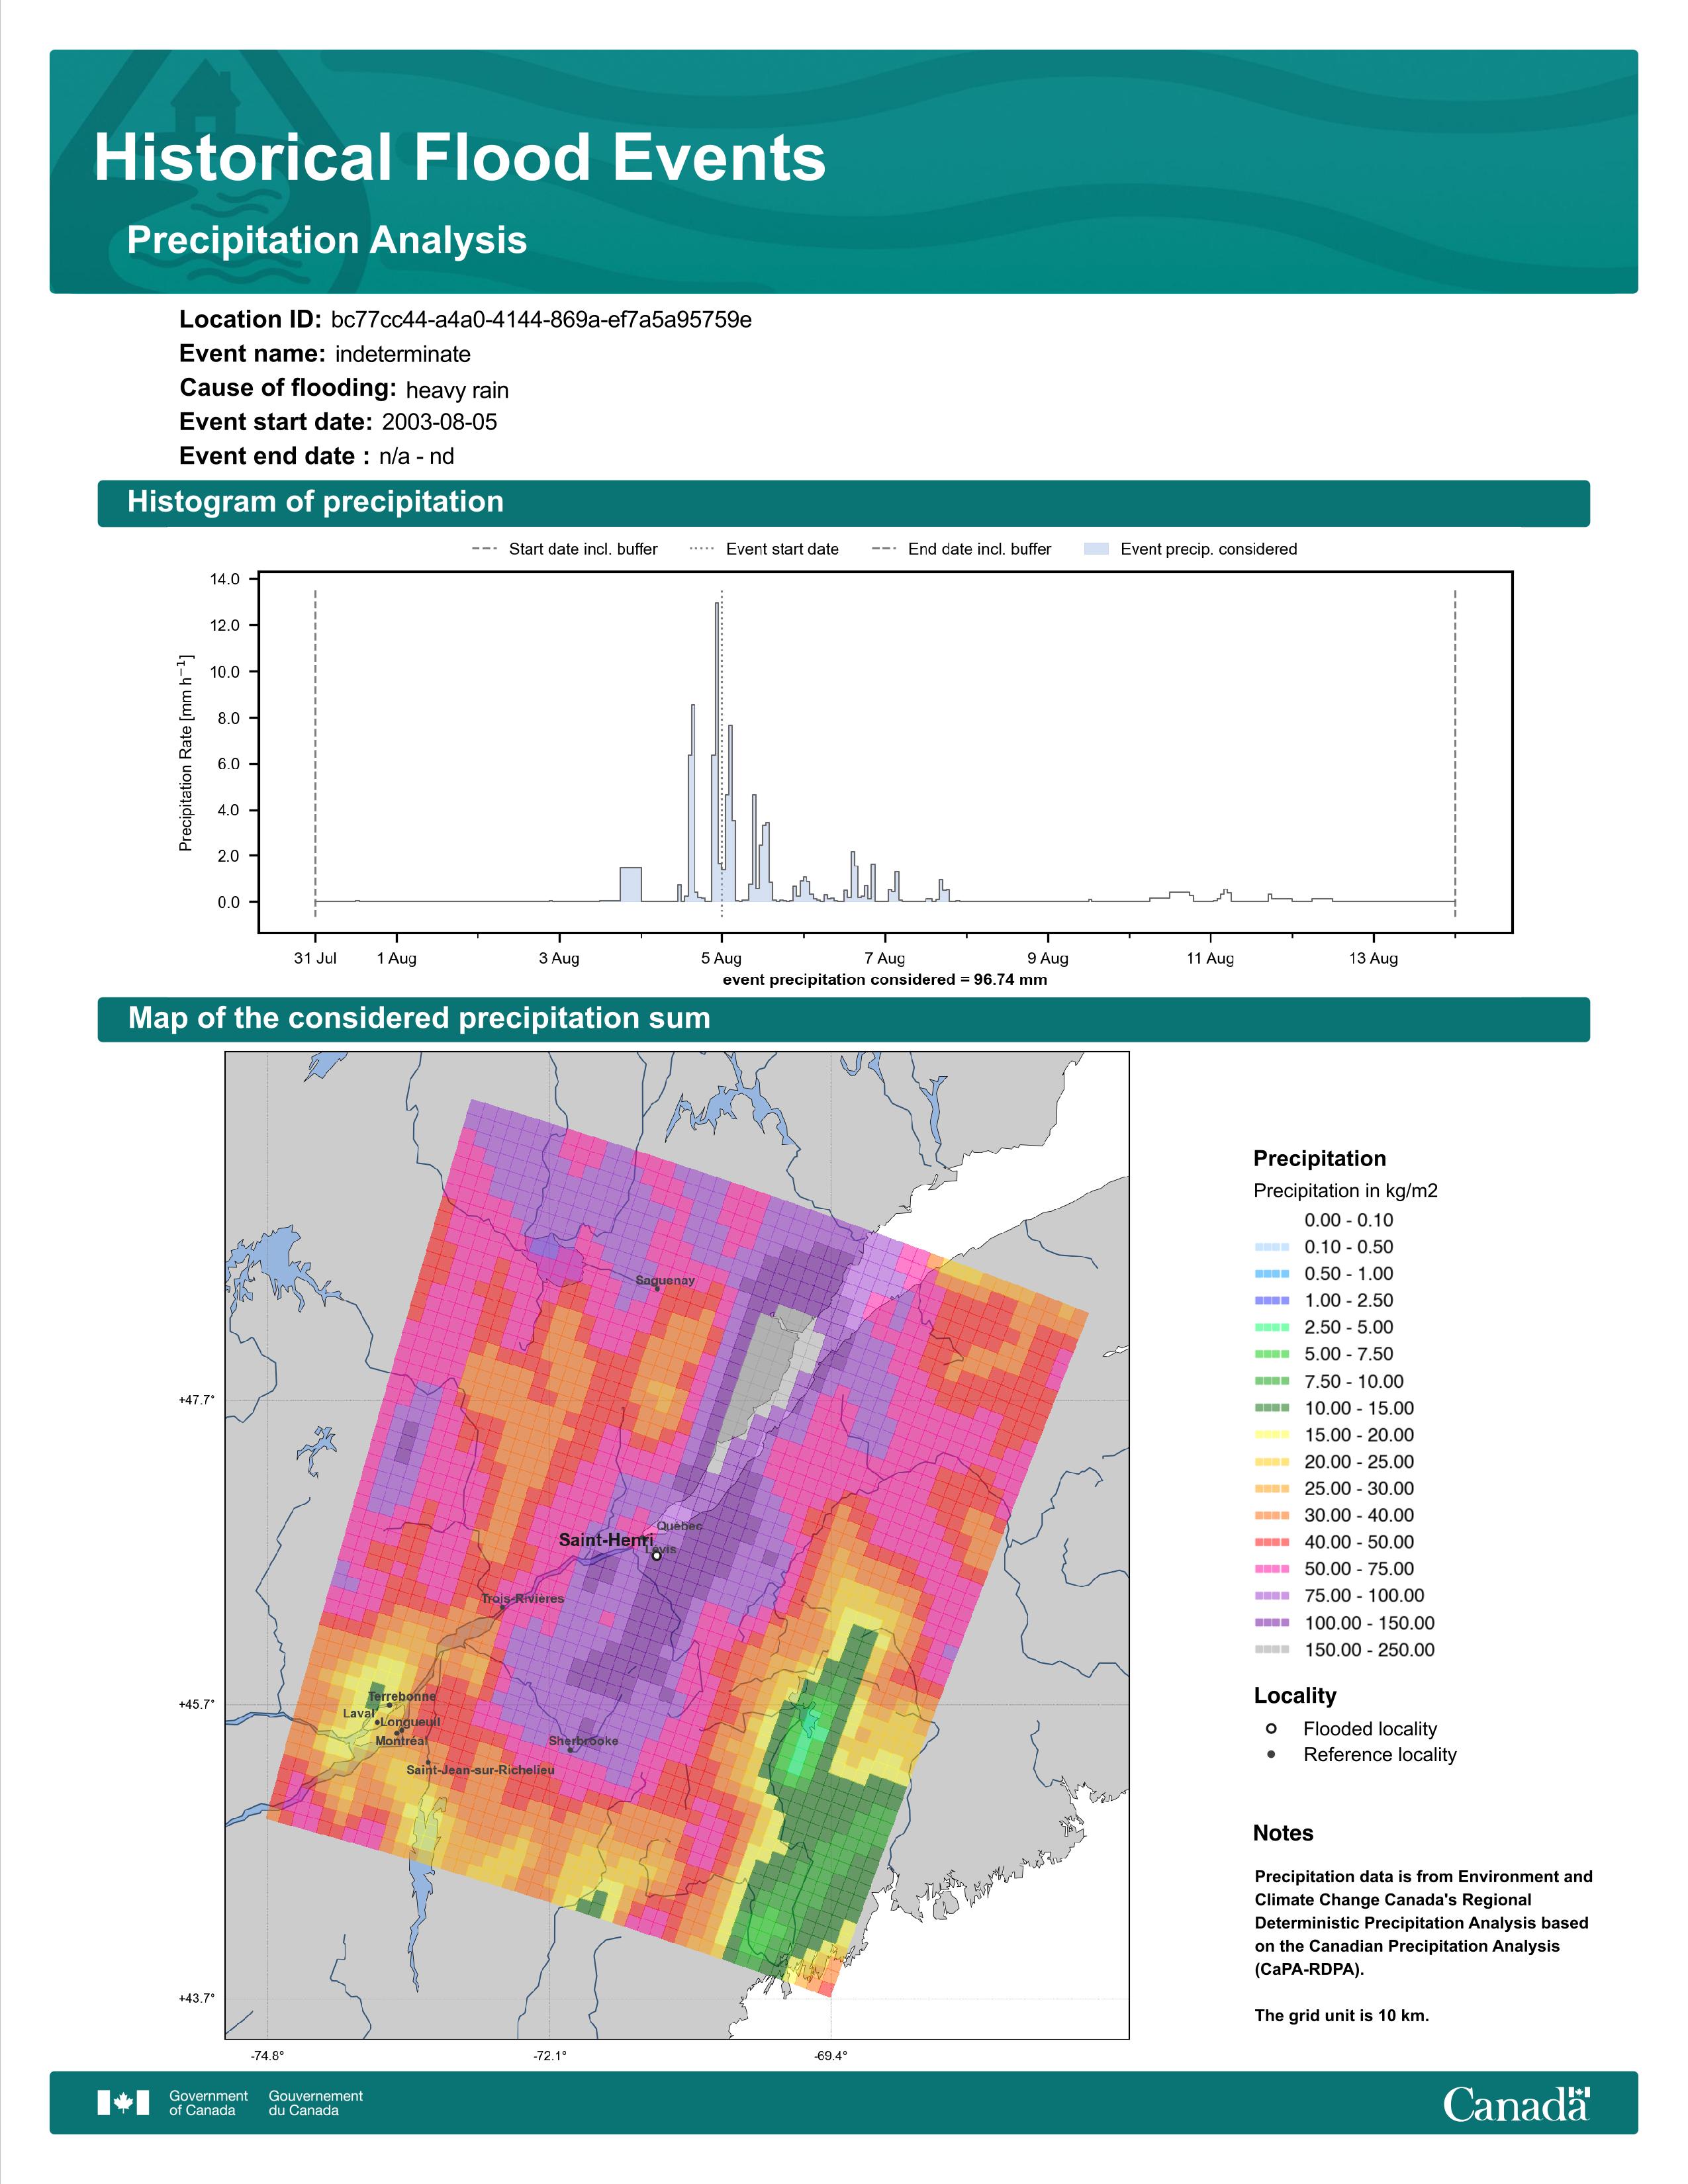This screenshot has height=2184, width=1688.
Task: Click the Location ID value bc77cc44-a4a0-4144-869a-ef7a5a95759e
Action: [541, 320]
